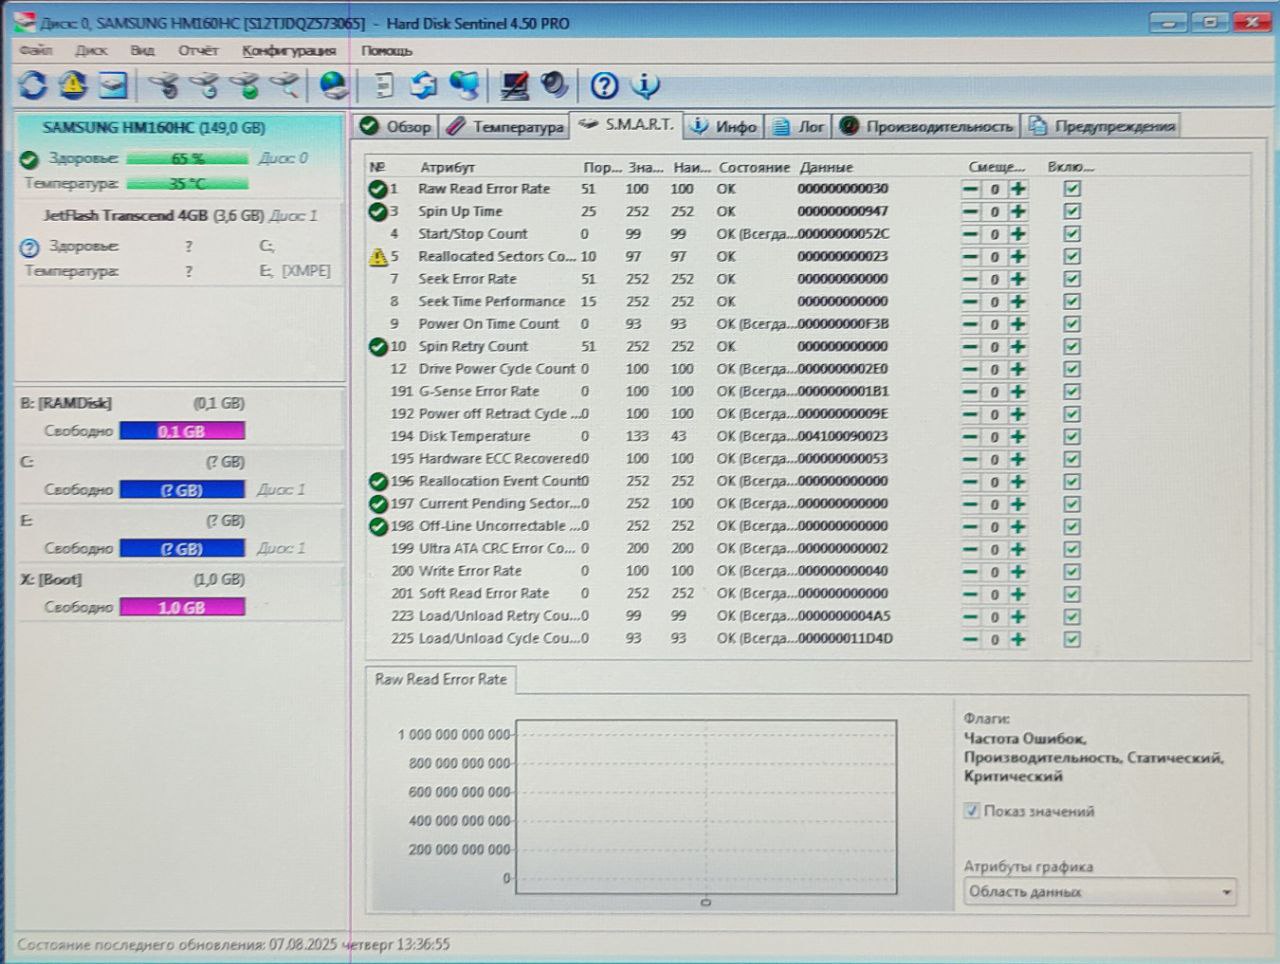The width and height of the screenshot is (1280, 964).
Task: Open the 'Конфигурация' menu
Action: (289, 50)
